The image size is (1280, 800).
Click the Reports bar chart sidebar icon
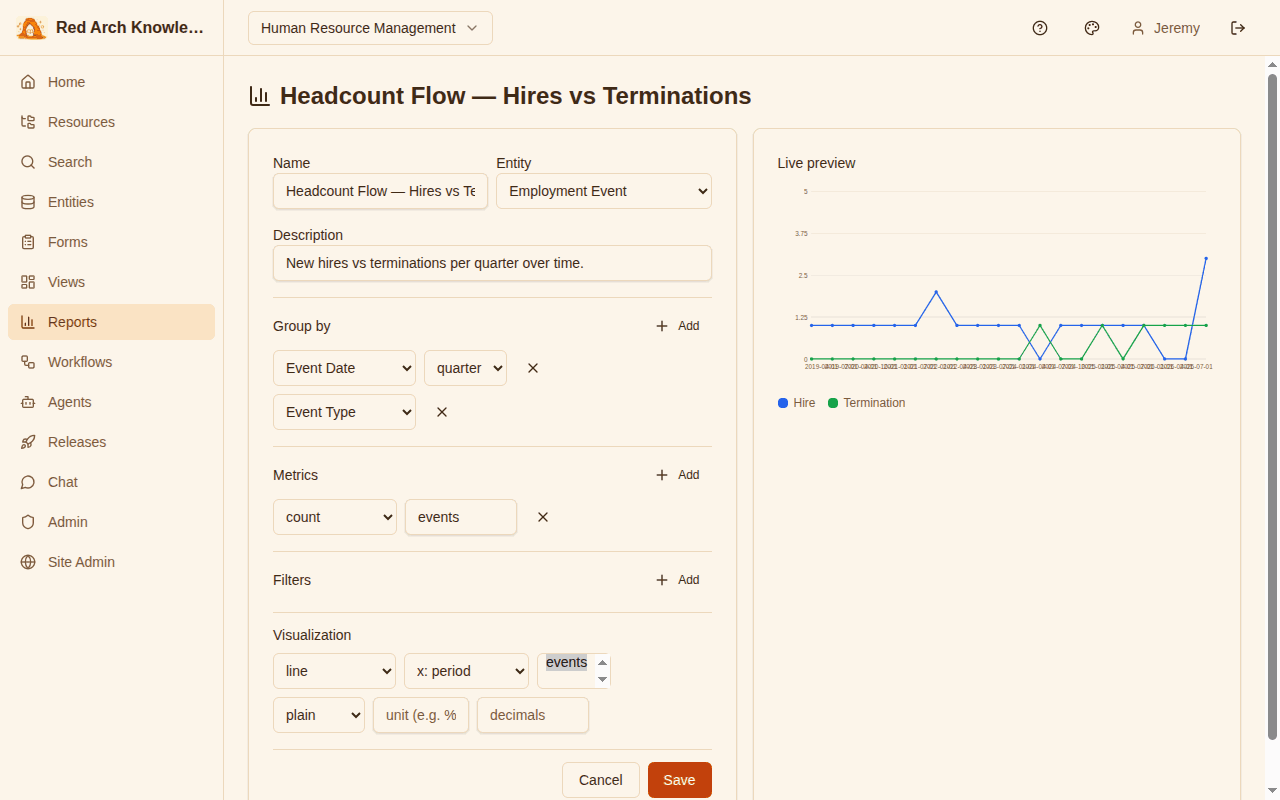tap(28, 322)
